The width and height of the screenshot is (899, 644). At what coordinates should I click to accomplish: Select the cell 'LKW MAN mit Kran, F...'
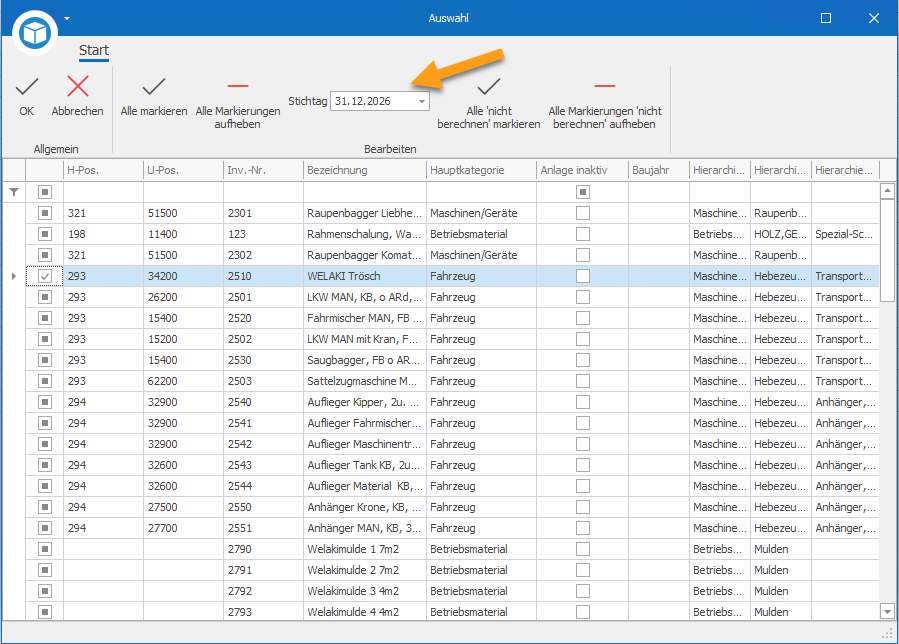(x=365, y=339)
